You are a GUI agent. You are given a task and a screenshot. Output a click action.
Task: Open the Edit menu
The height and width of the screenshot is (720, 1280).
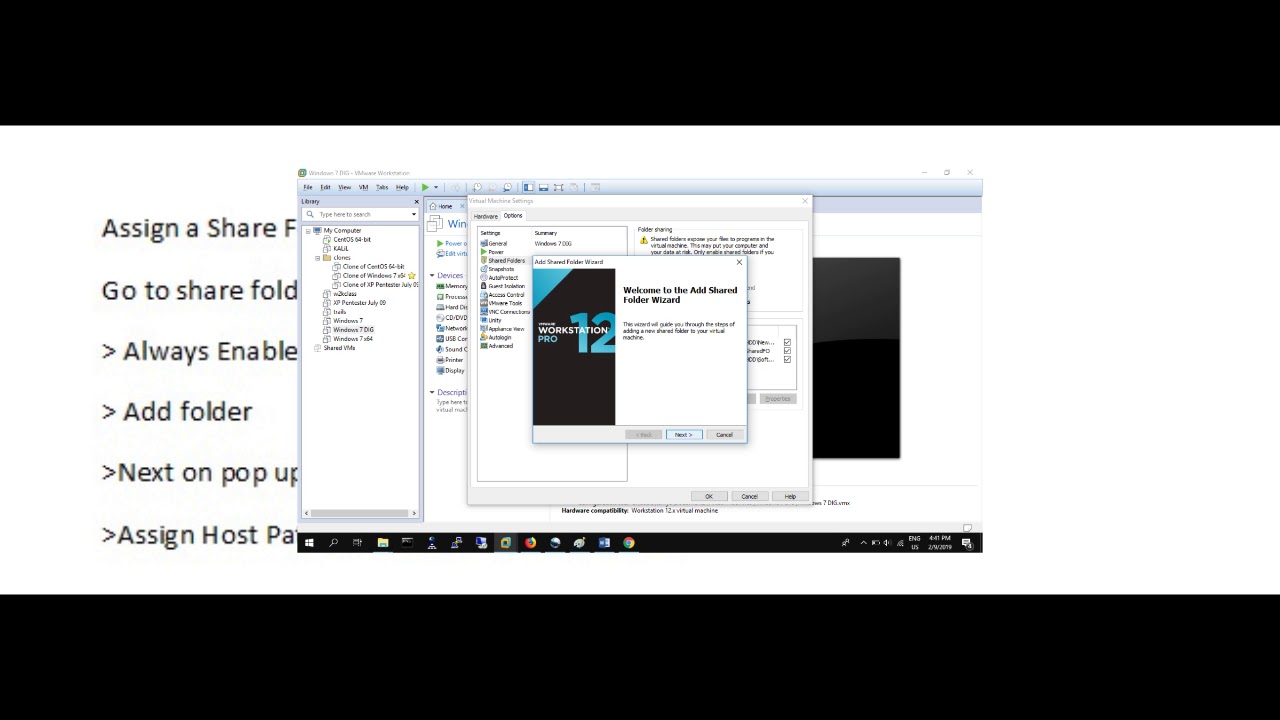[325, 187]
